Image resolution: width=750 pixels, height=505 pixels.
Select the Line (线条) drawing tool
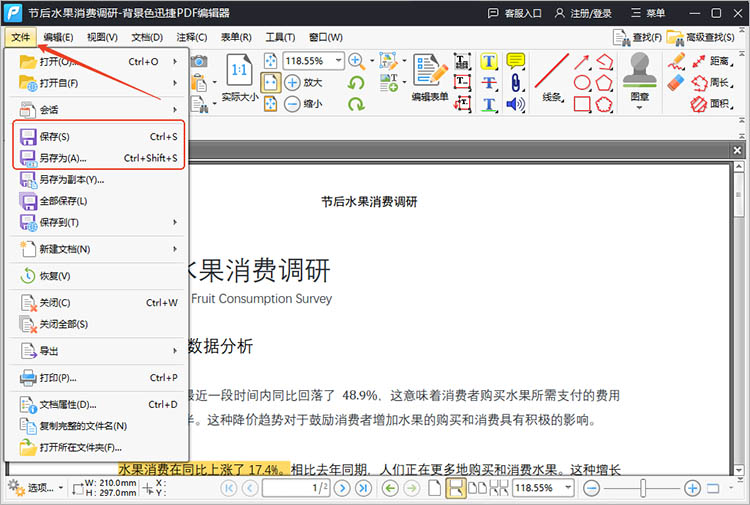coord(551,72)
